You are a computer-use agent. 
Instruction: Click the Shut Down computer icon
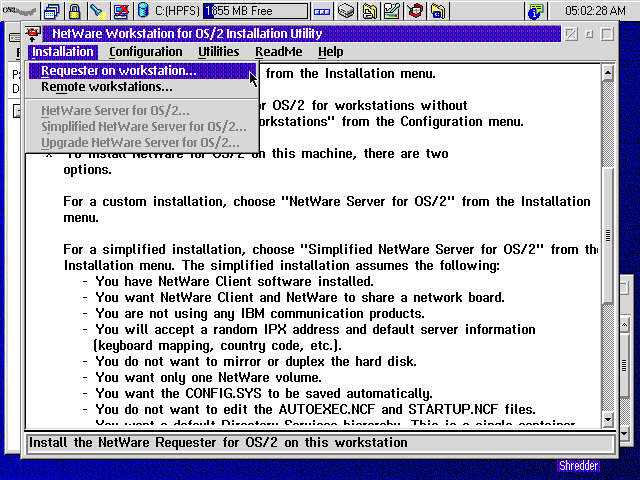(121, 11)
